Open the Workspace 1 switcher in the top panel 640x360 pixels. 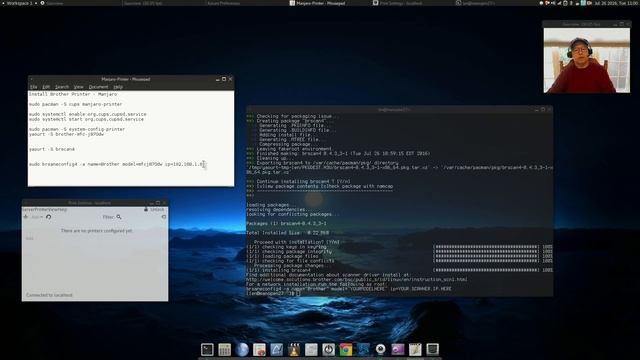20,3
